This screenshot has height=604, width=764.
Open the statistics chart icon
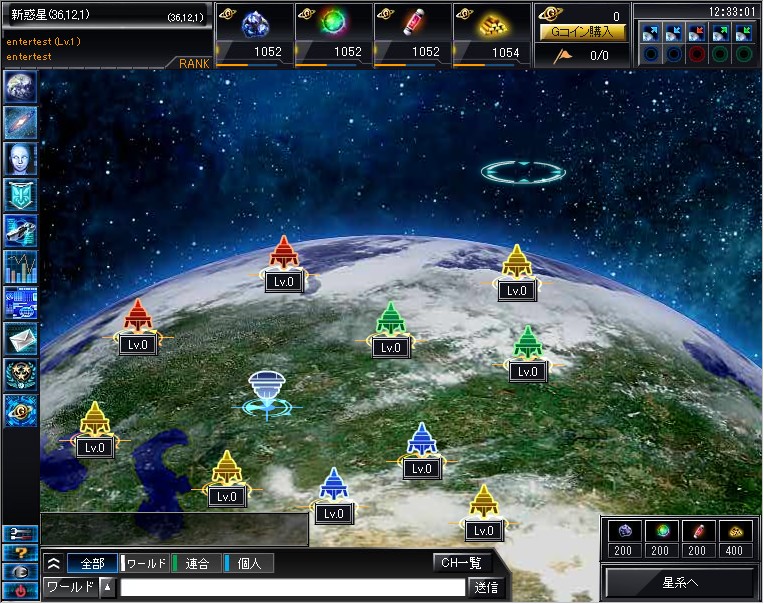click(x=20, y=267)
